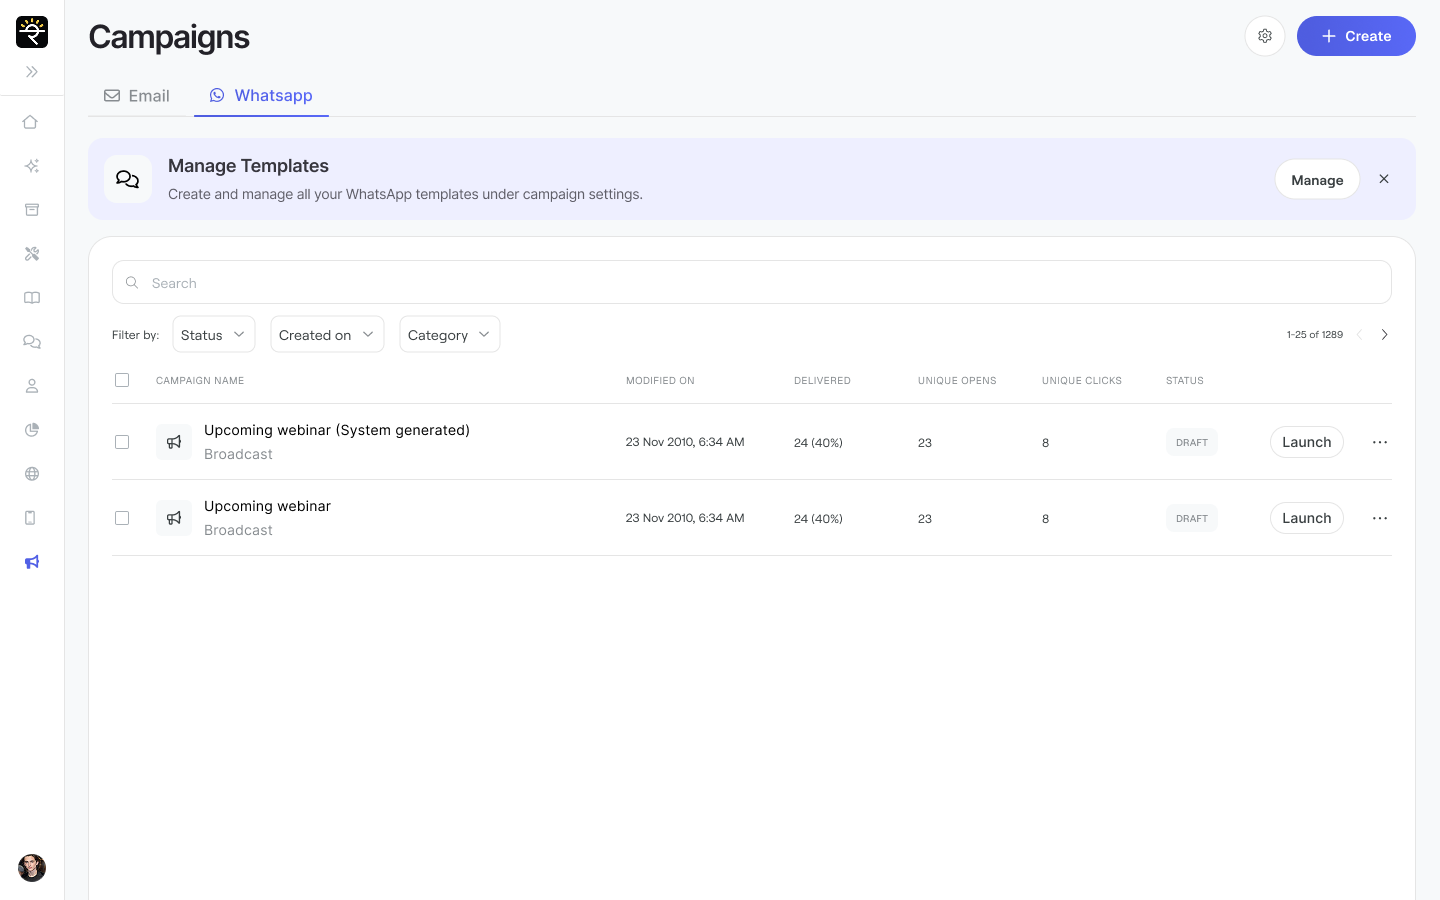
Task: Select the Whatsapp tab
Action: click(x=261, y=96)
